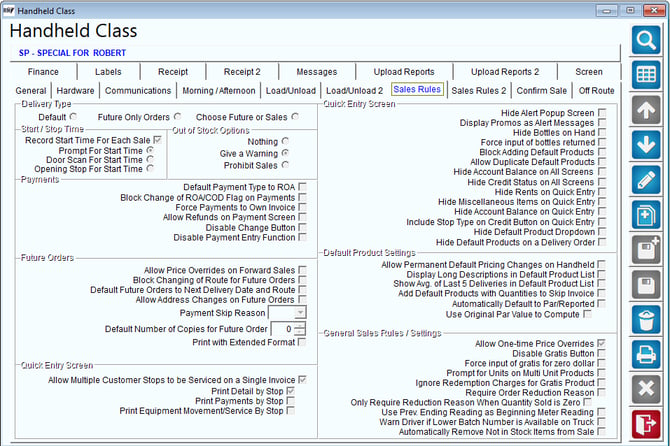Check Allow Multiple Customer Stops on Single Invoice
The height and width of the screenshot is (446, 670).
(303, 379)
